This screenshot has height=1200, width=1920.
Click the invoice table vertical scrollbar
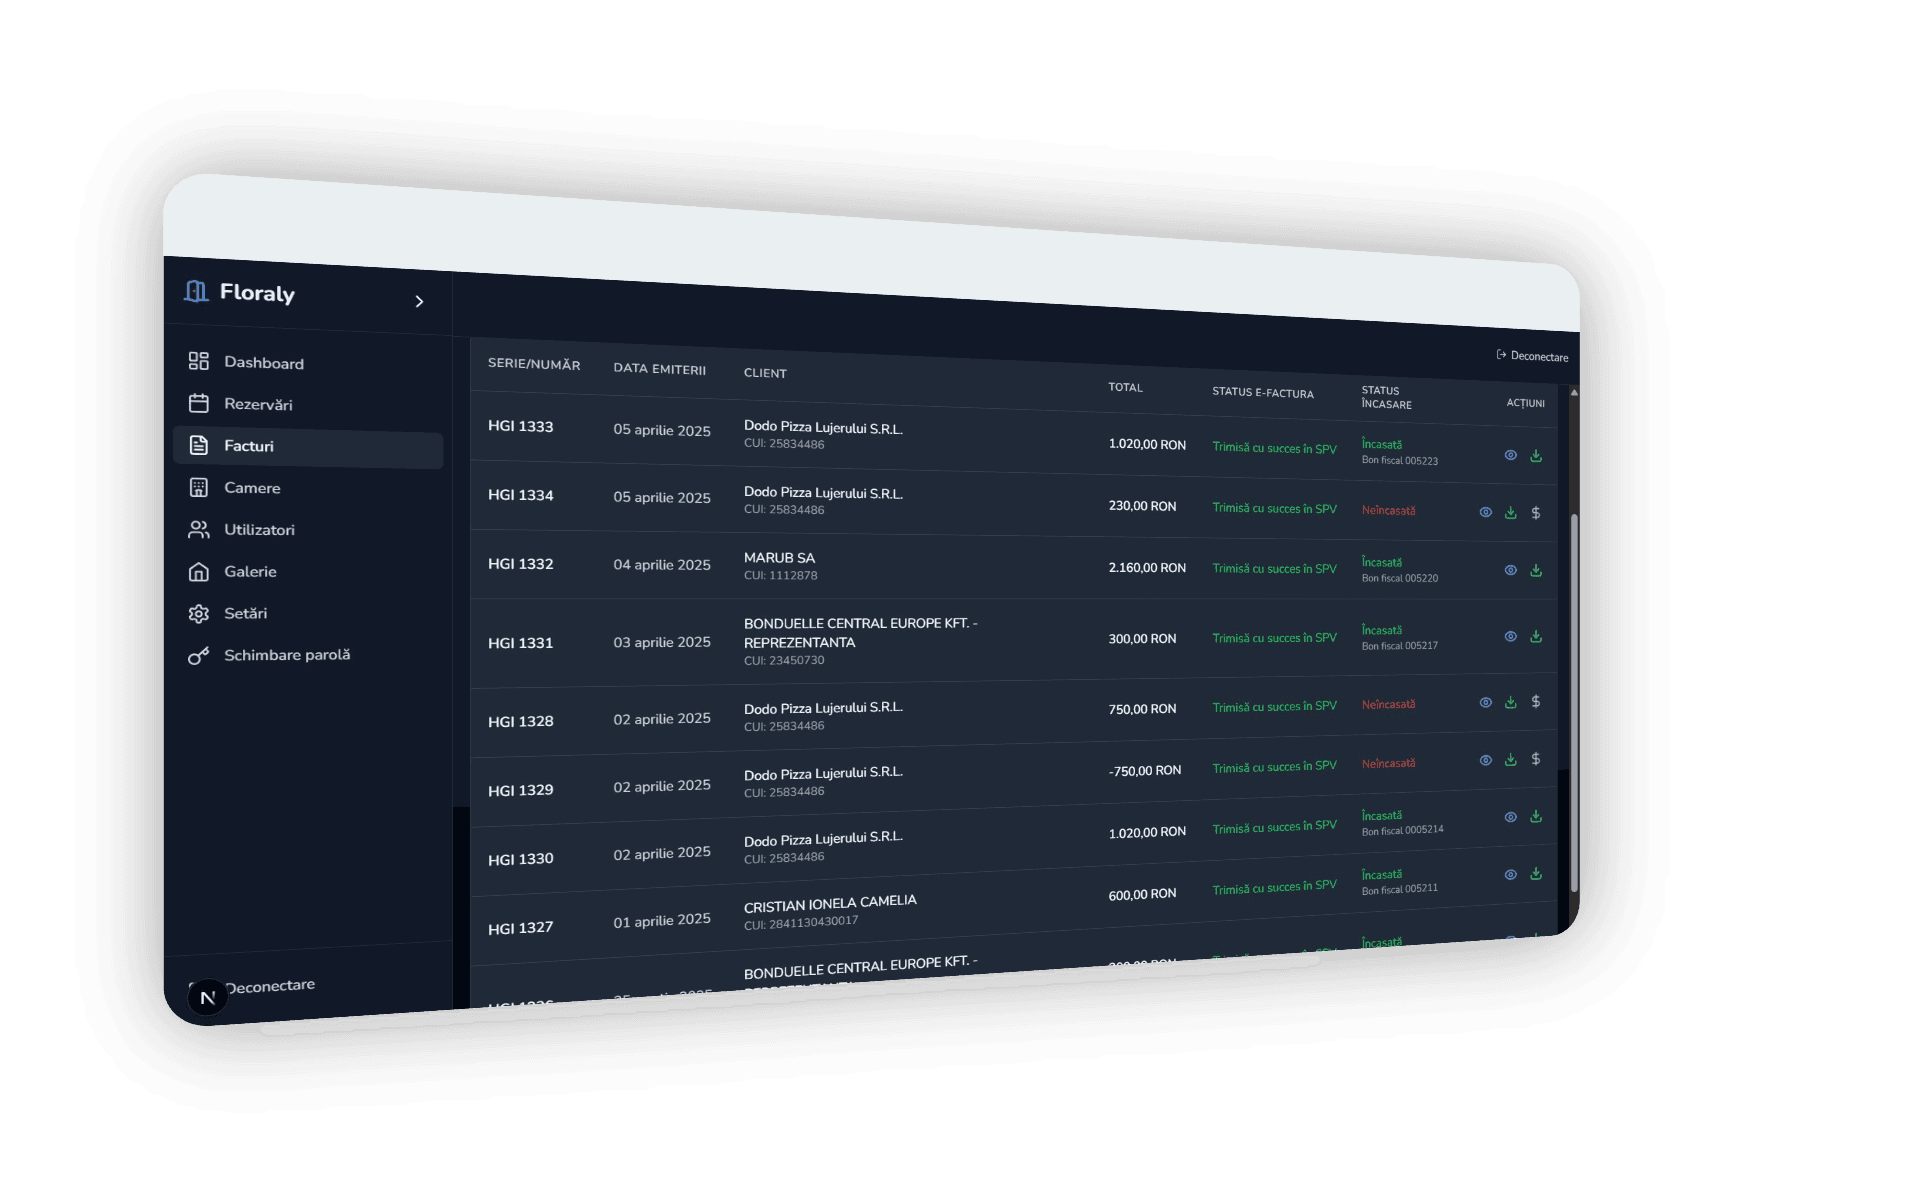tap(1574, 700)
